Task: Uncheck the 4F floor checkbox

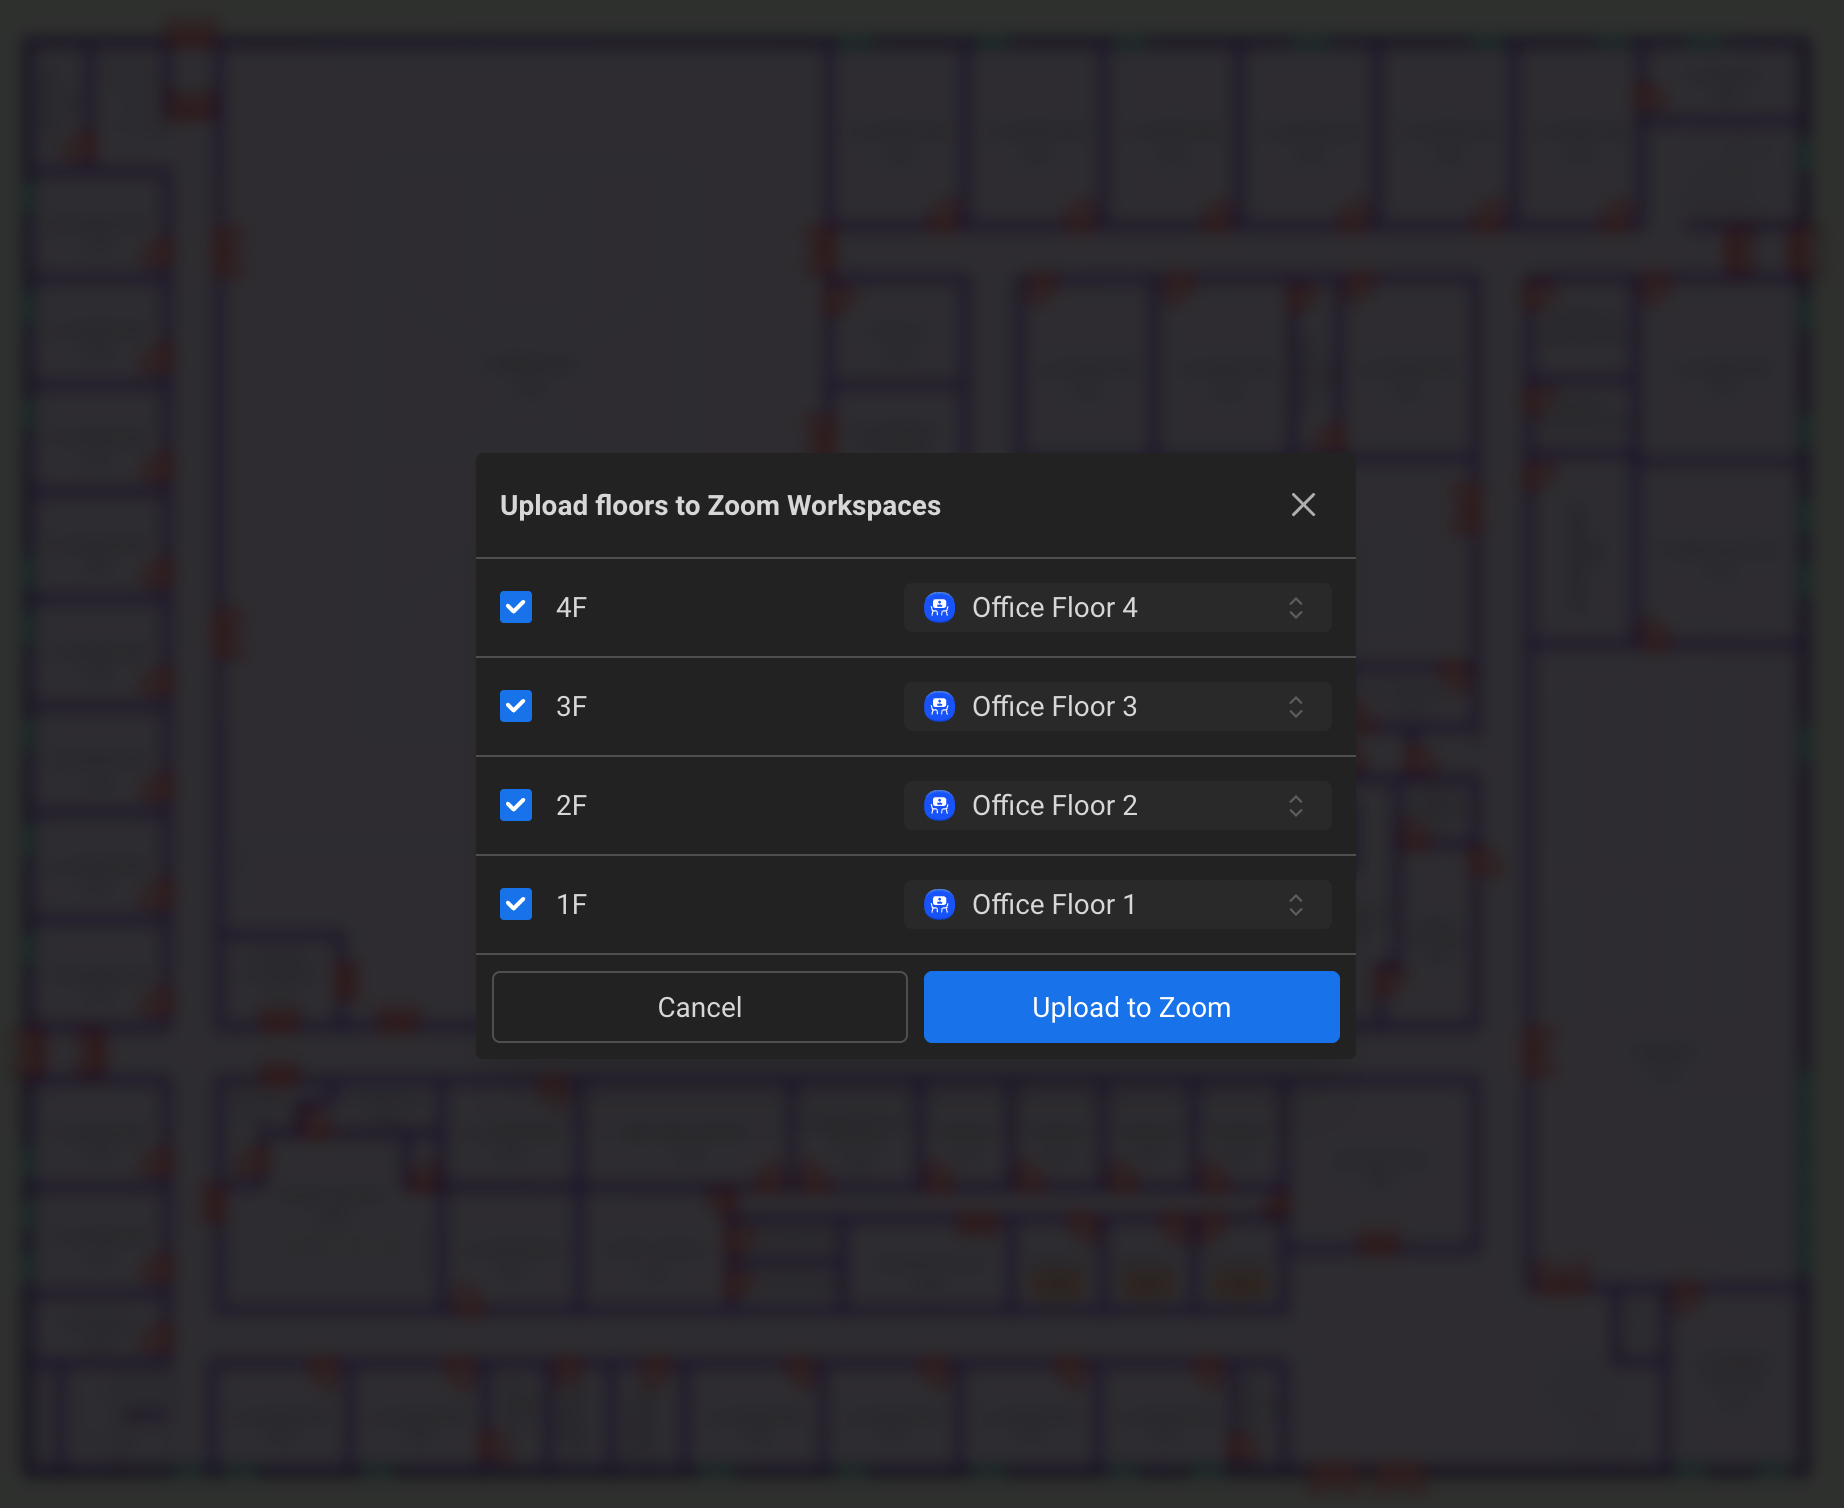Action: point(515,607)
